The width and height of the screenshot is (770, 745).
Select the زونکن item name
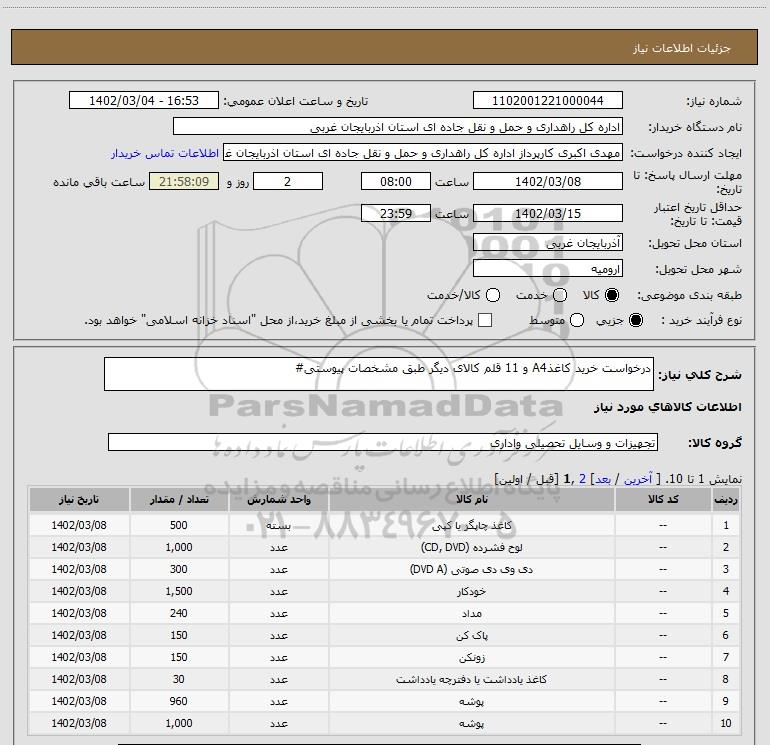471,657
